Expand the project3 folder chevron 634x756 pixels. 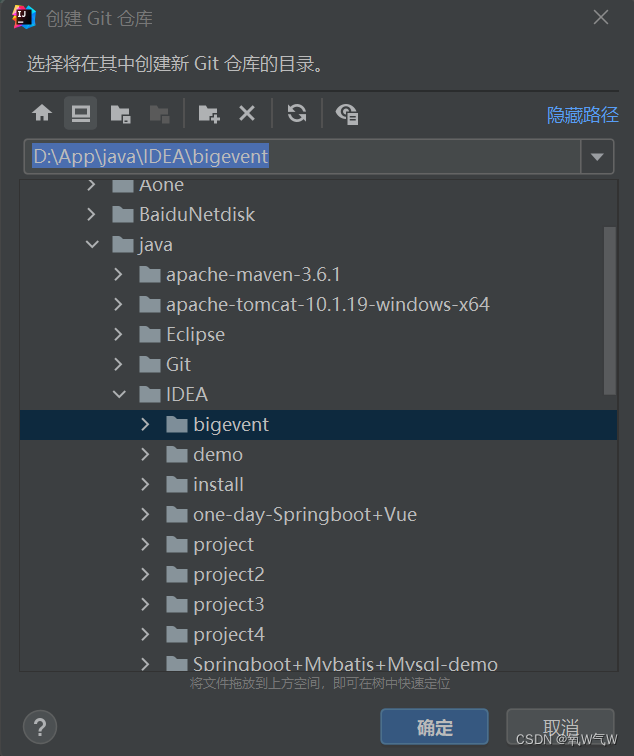click(146, 604)
